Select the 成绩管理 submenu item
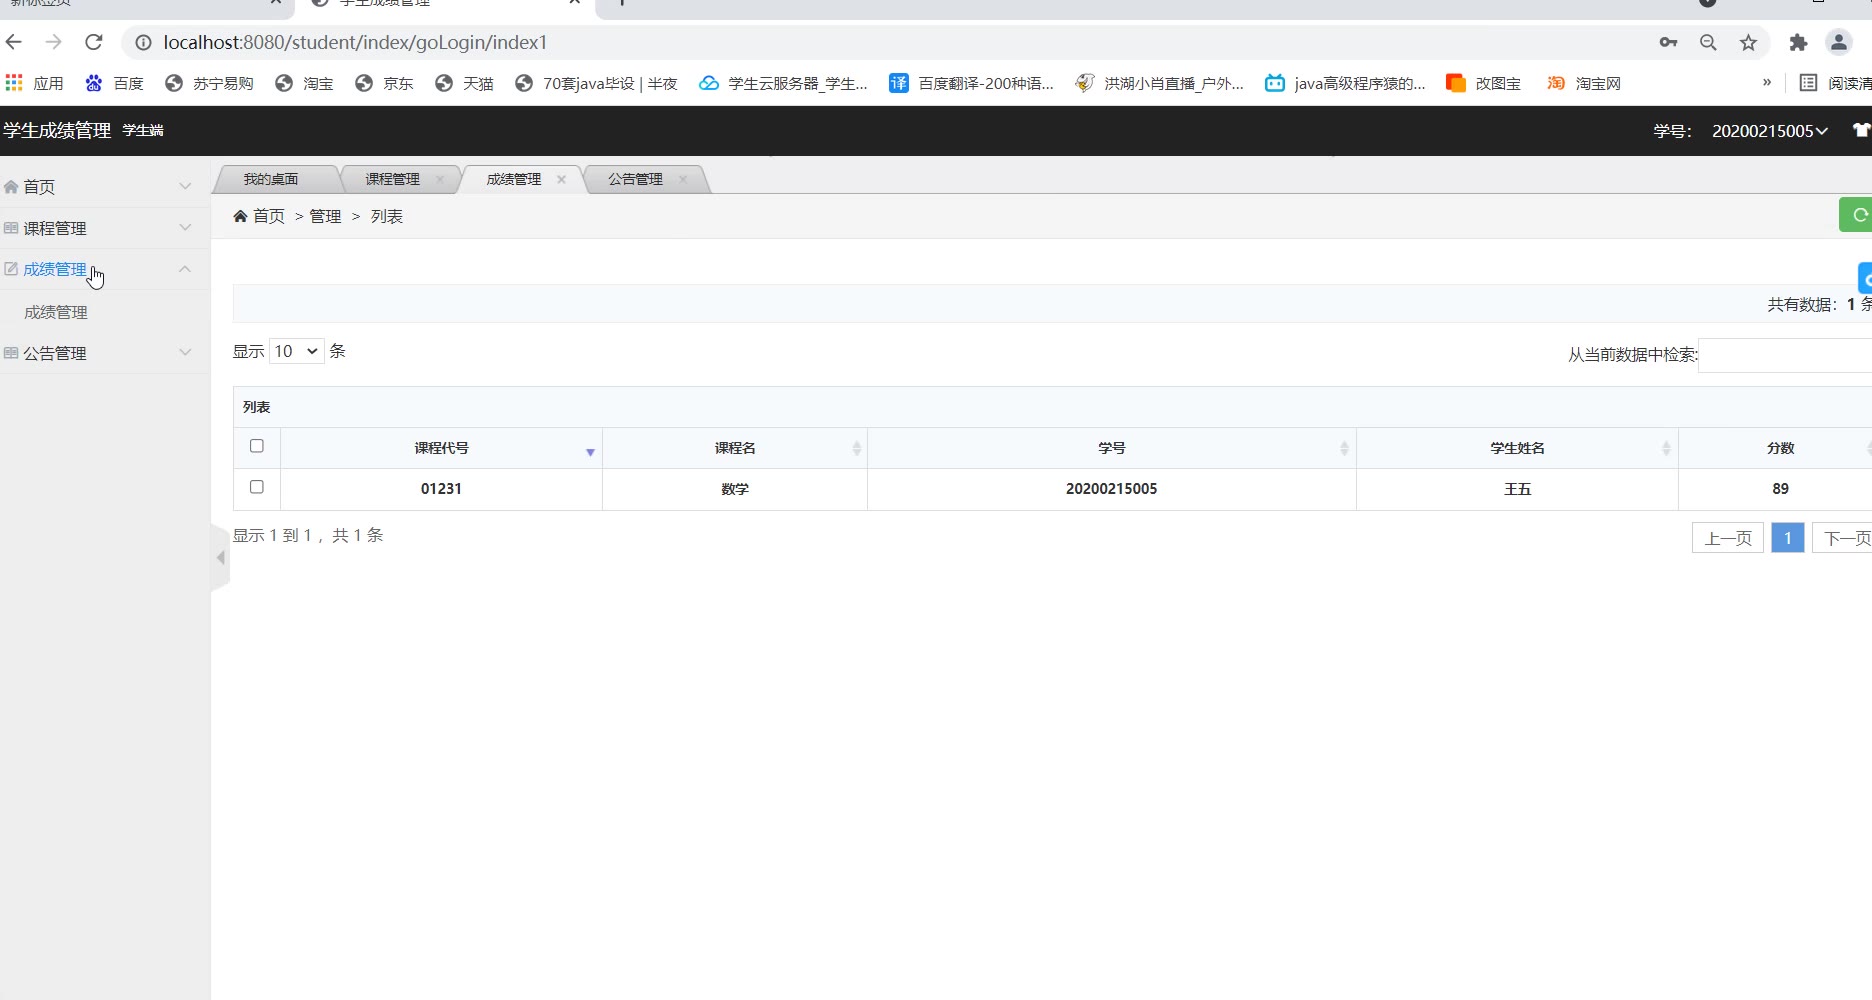This screenshot has height=1000, width=1872. point(56,312)
